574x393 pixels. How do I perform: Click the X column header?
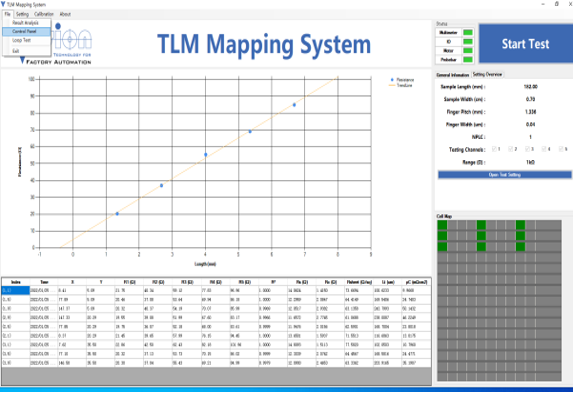(x=72, y=282)
